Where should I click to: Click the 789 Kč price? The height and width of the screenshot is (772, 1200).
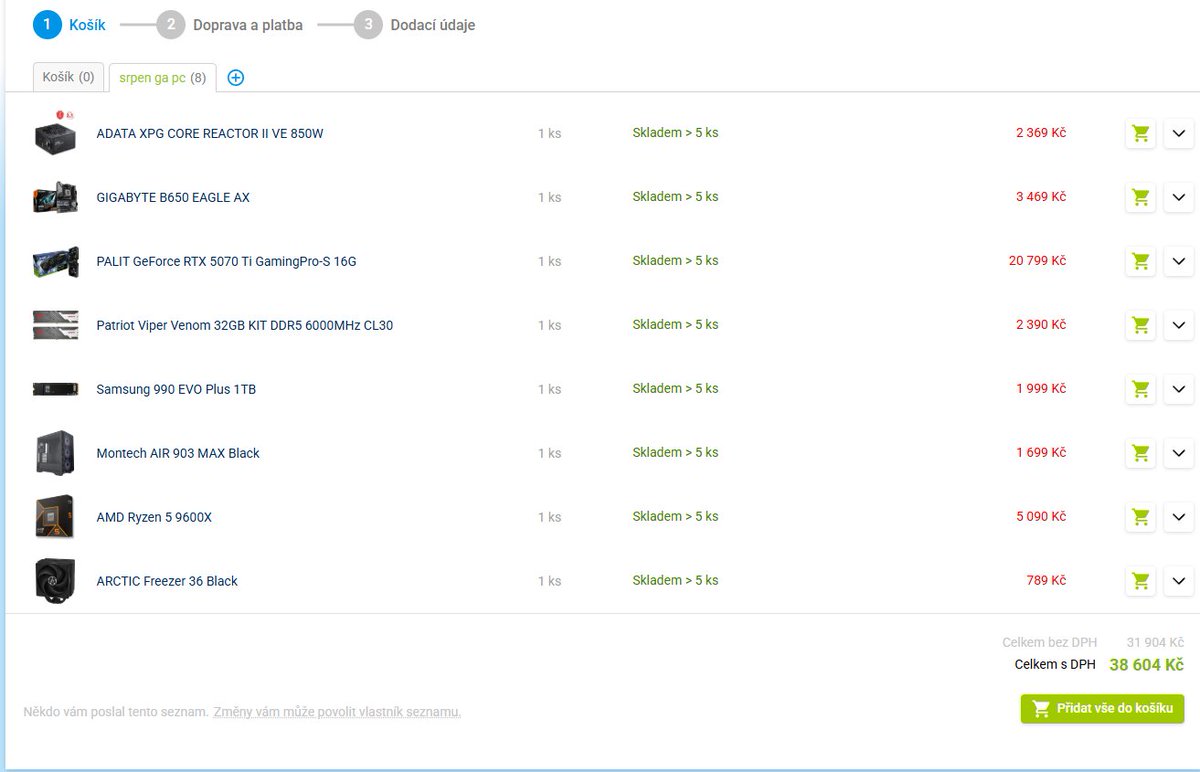[x=1046, y=581]
